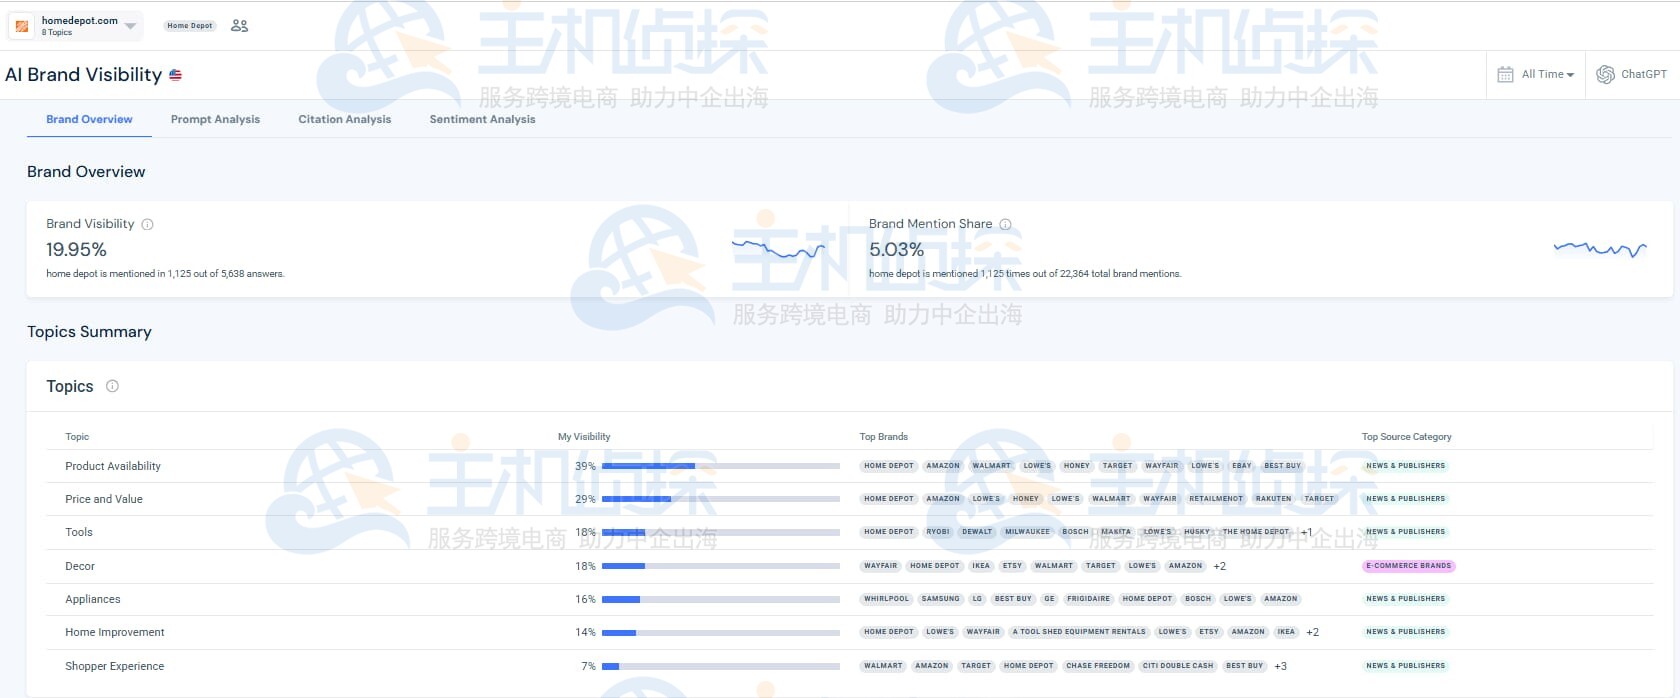The image size is (1680, 698).
Task: Click News & Publishers tag in Shopper Experience row
Action: point(1405,666)
